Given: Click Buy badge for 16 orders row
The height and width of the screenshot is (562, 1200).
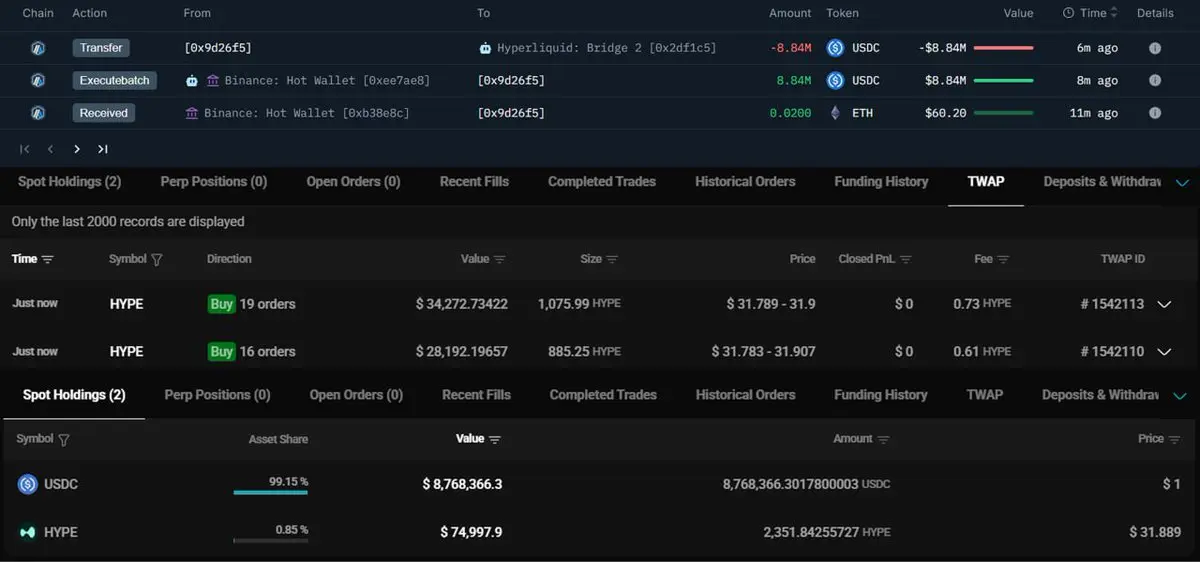Looking at the screenshot, I should coord(221,352).
